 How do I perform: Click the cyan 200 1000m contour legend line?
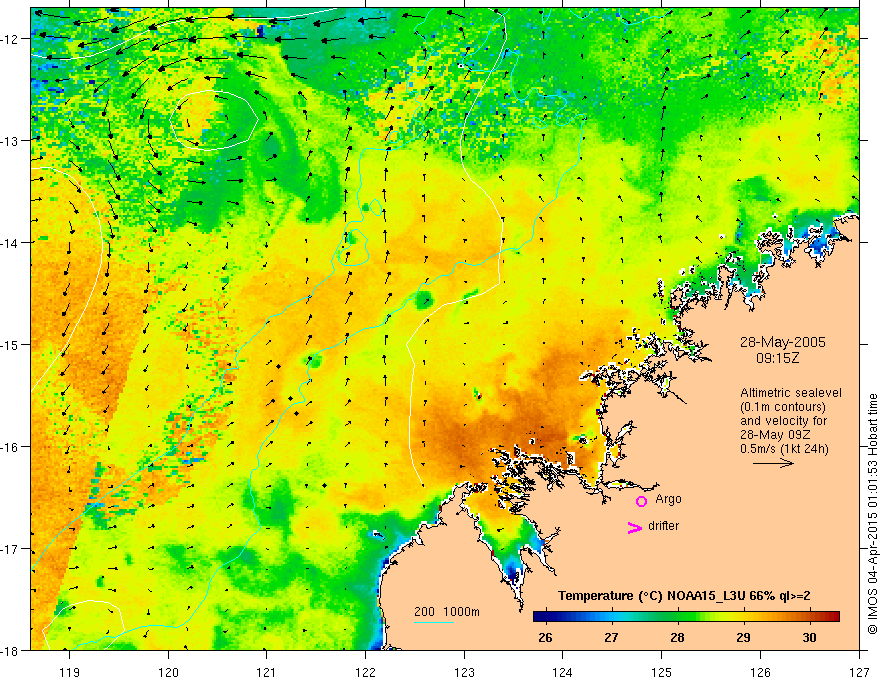(x=434, y=622)
